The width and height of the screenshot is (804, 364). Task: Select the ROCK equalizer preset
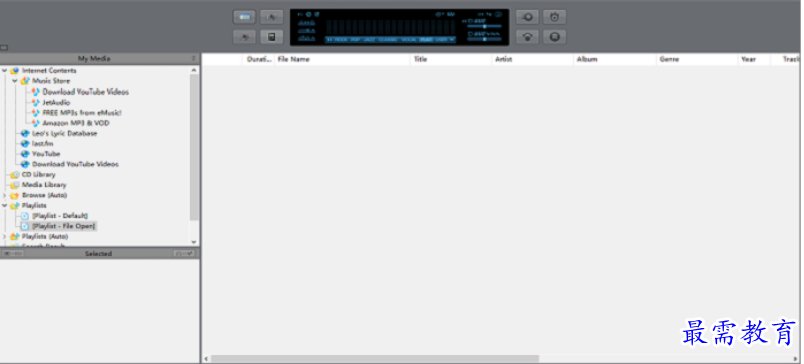tap(340, 39)
